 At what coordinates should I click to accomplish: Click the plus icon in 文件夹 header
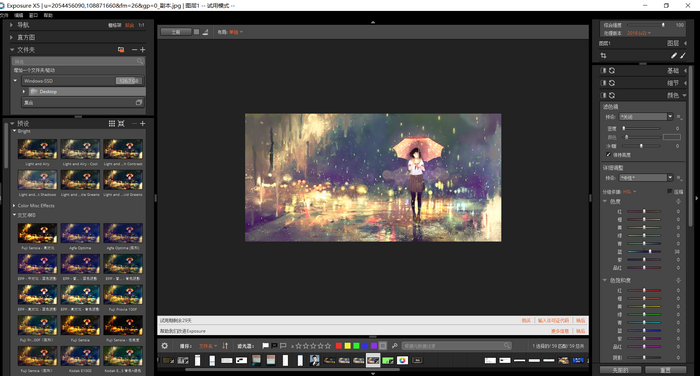[x=142, y=50]
